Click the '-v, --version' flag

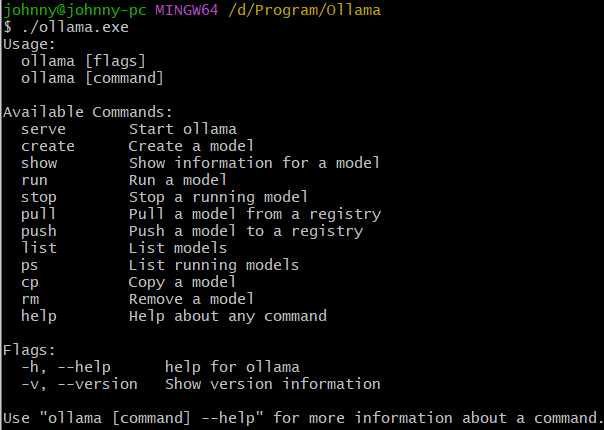pyautogui.click(x=79, y=384)
